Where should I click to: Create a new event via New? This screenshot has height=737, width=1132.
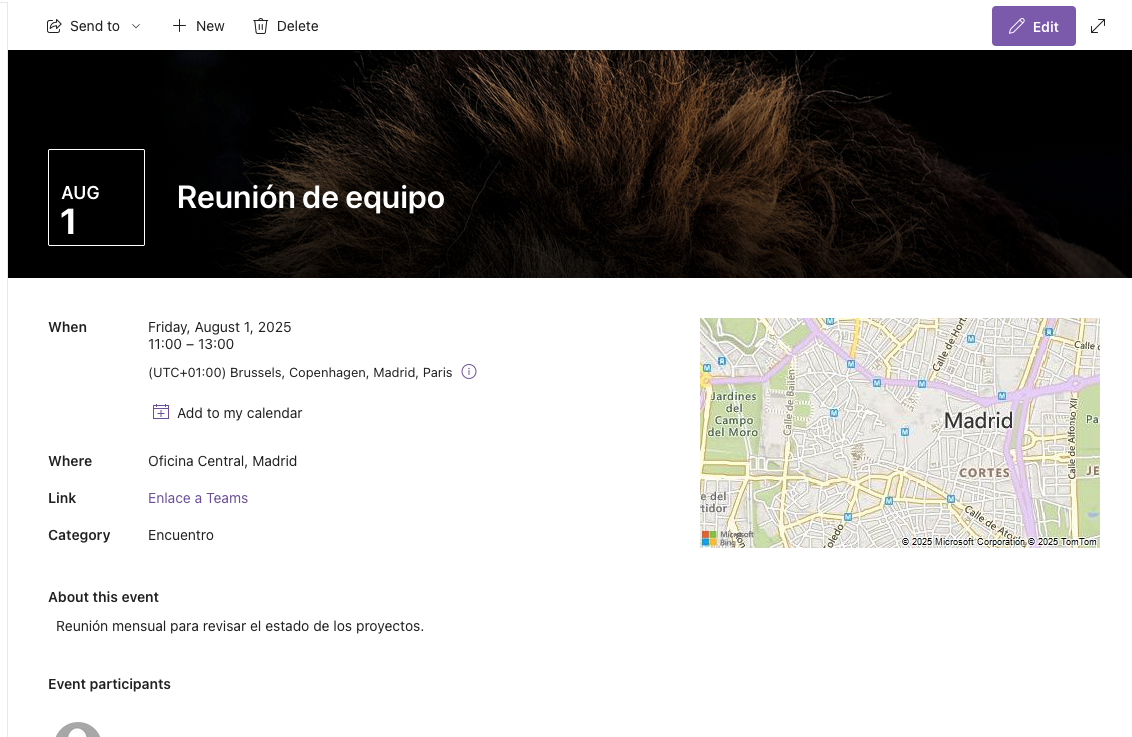coord(198,26)
